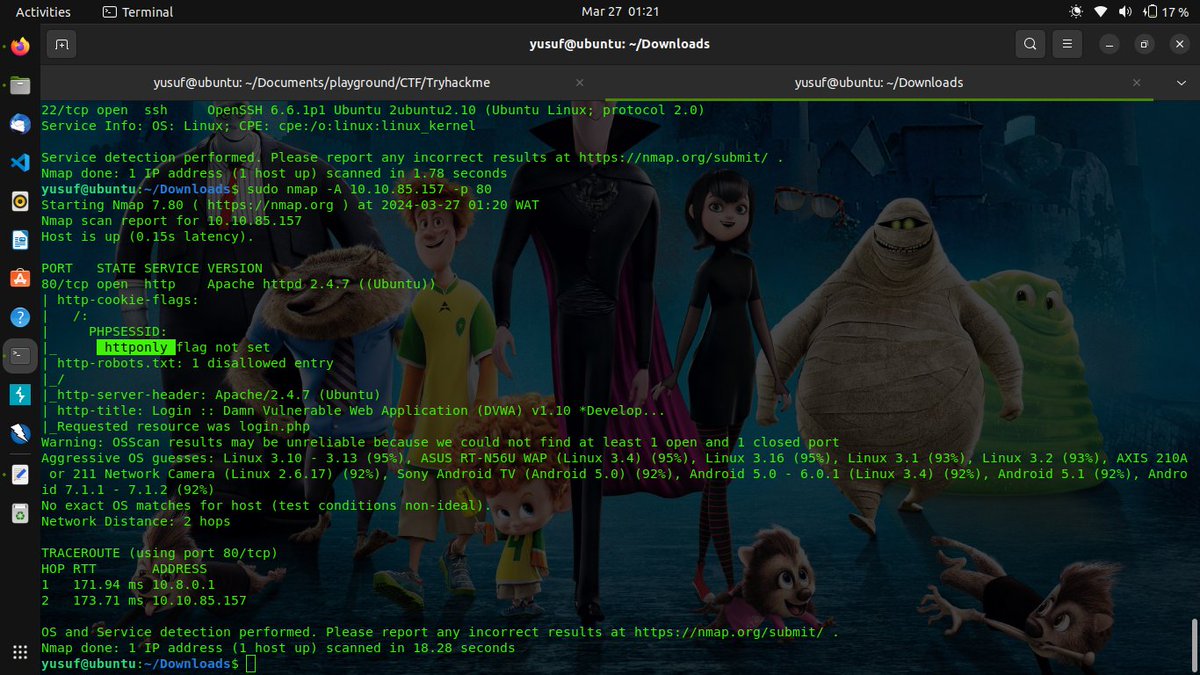Launch Rhythmbox music player from dock

pyautogui.click(x=20, y=202)
